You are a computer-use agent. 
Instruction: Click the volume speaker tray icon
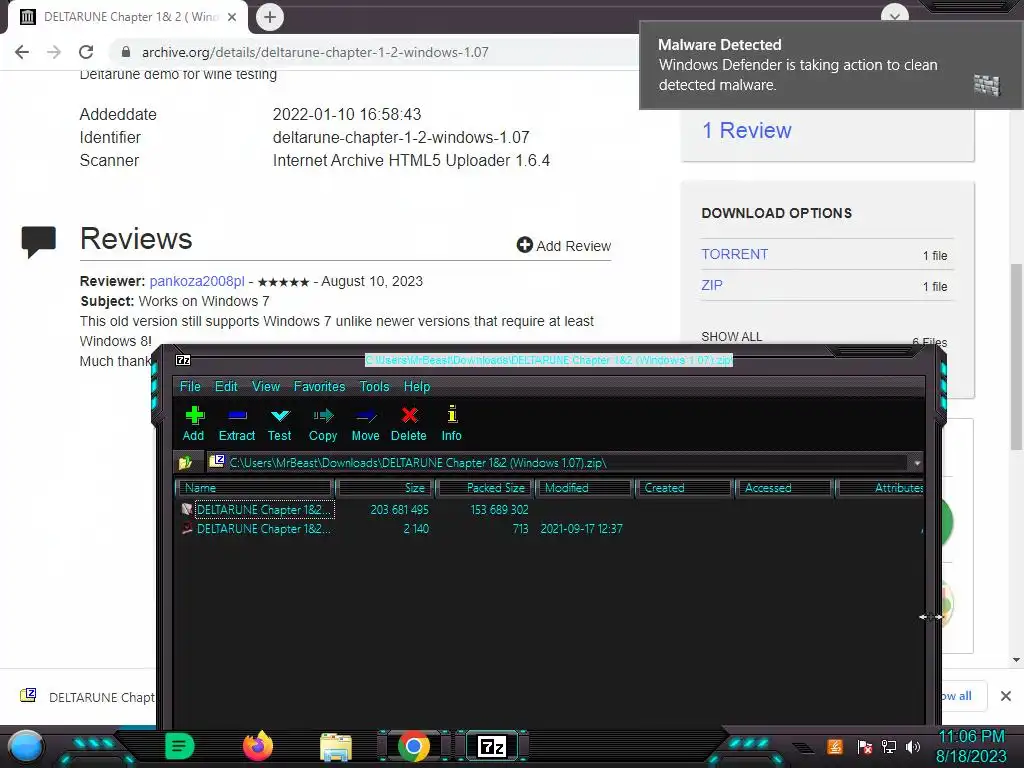pos(912,747)
